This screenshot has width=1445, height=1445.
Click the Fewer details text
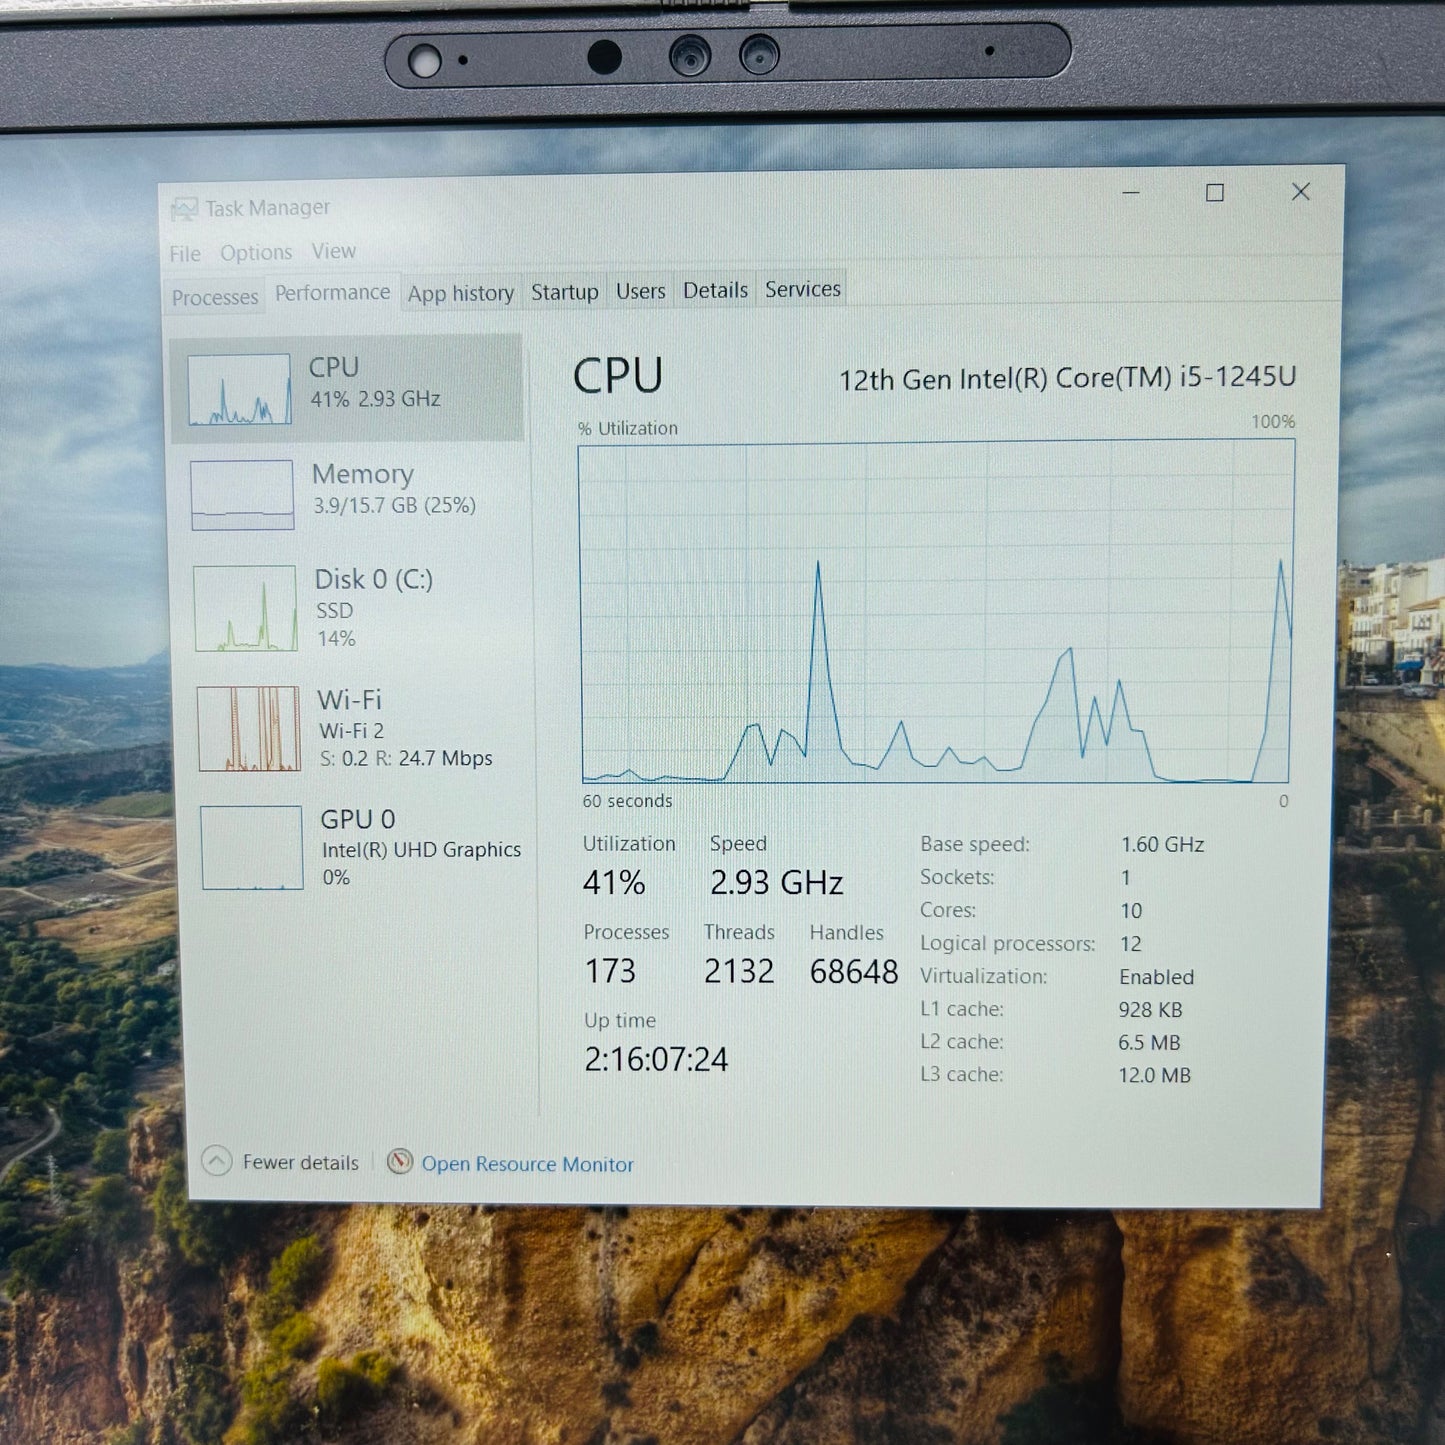pos(300,1163)
